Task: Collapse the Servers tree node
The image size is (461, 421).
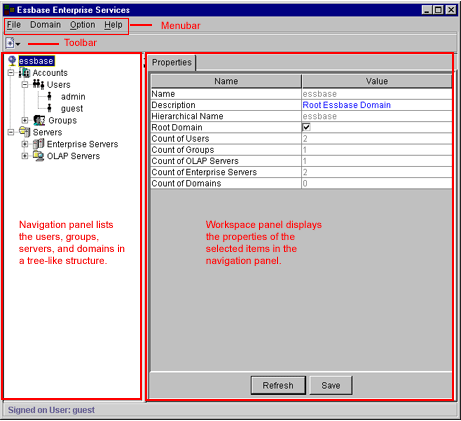Action: (11, 132)
